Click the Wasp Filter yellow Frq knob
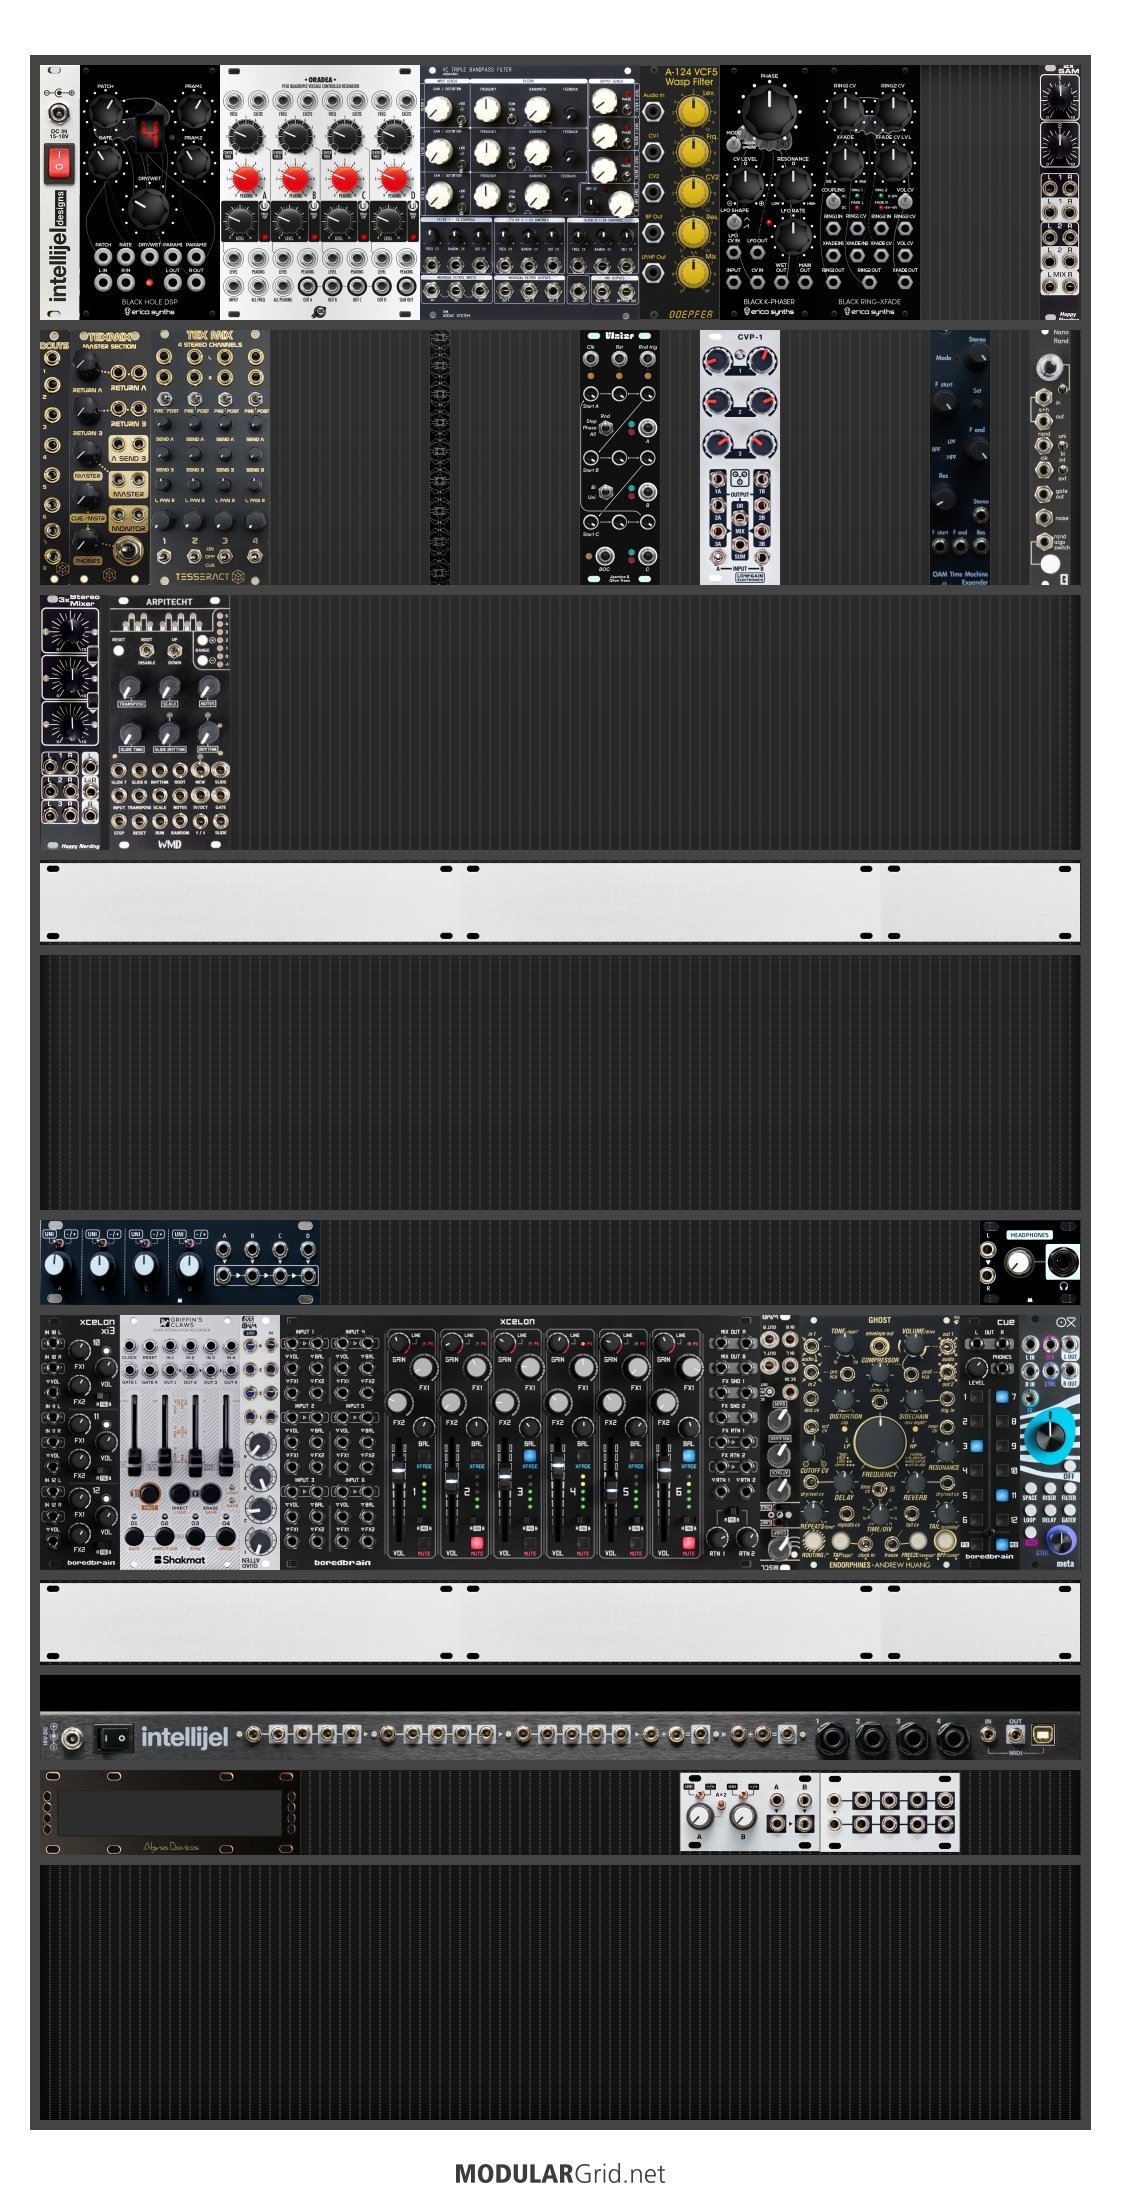Viewport: 1121px width, 2195px height. (x=693, y=151)
